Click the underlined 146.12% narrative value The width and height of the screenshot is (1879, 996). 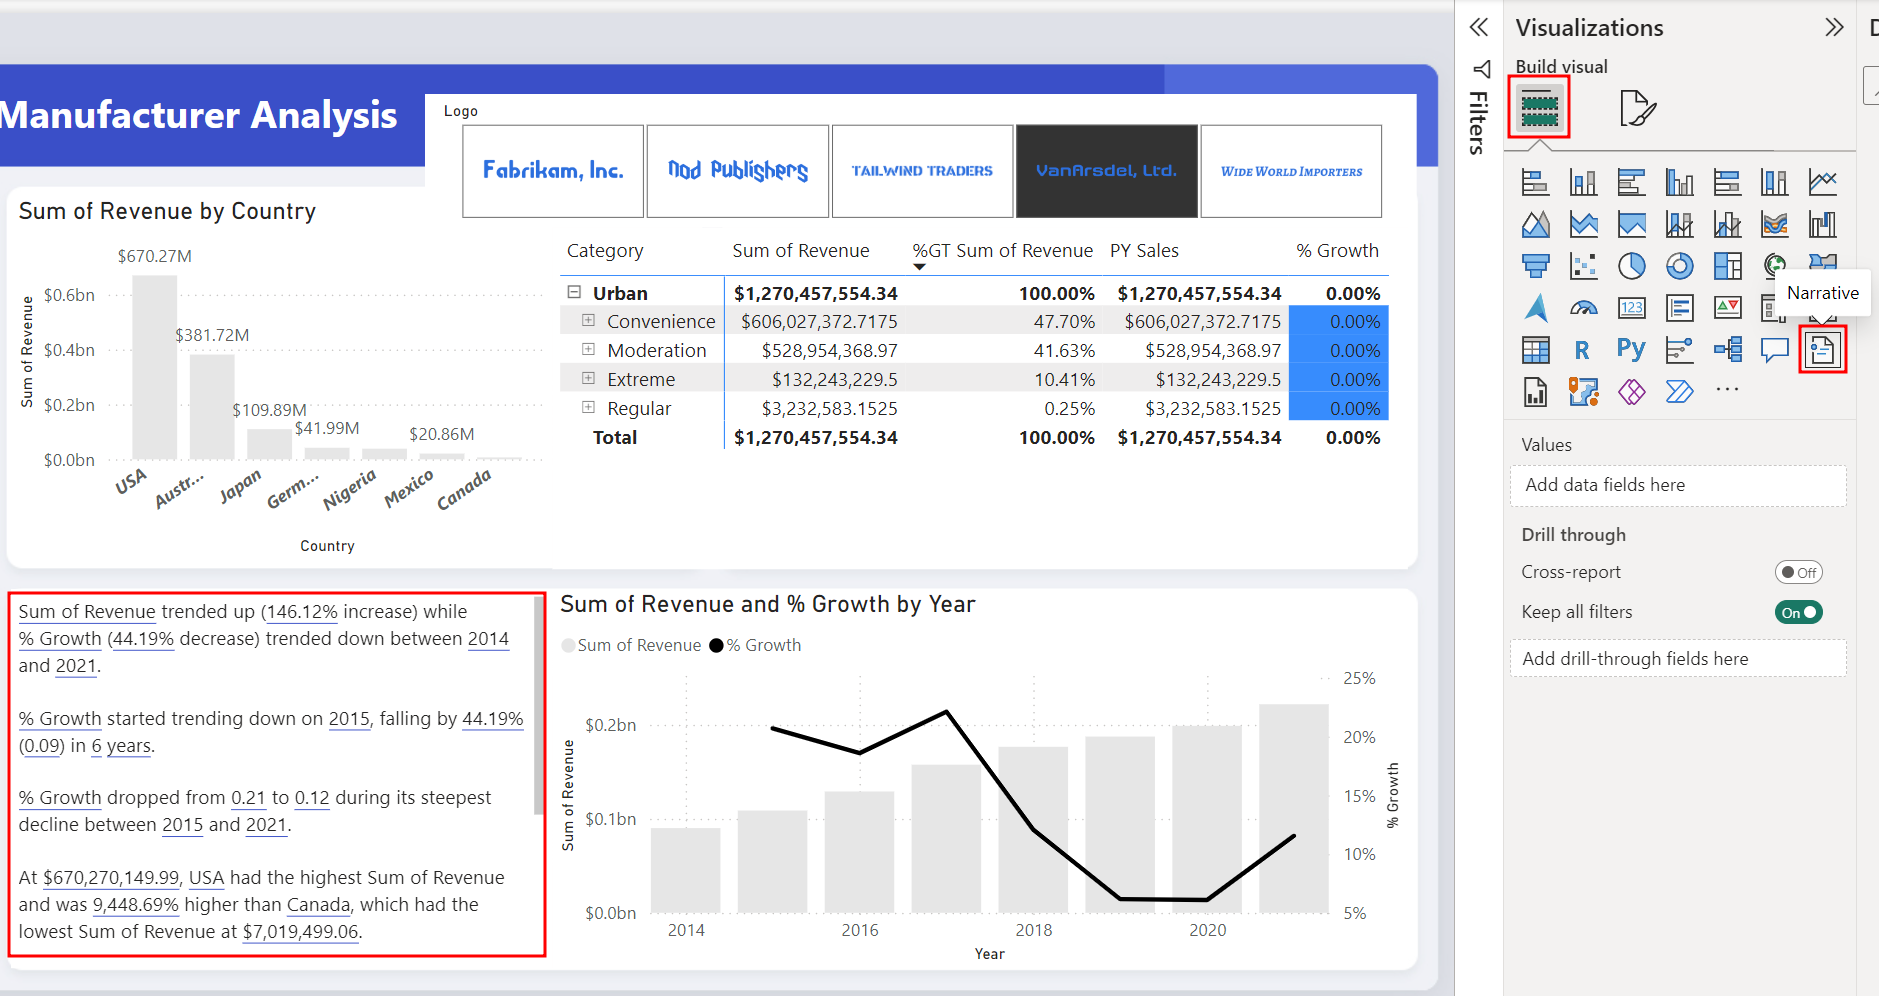pos(301,612)
